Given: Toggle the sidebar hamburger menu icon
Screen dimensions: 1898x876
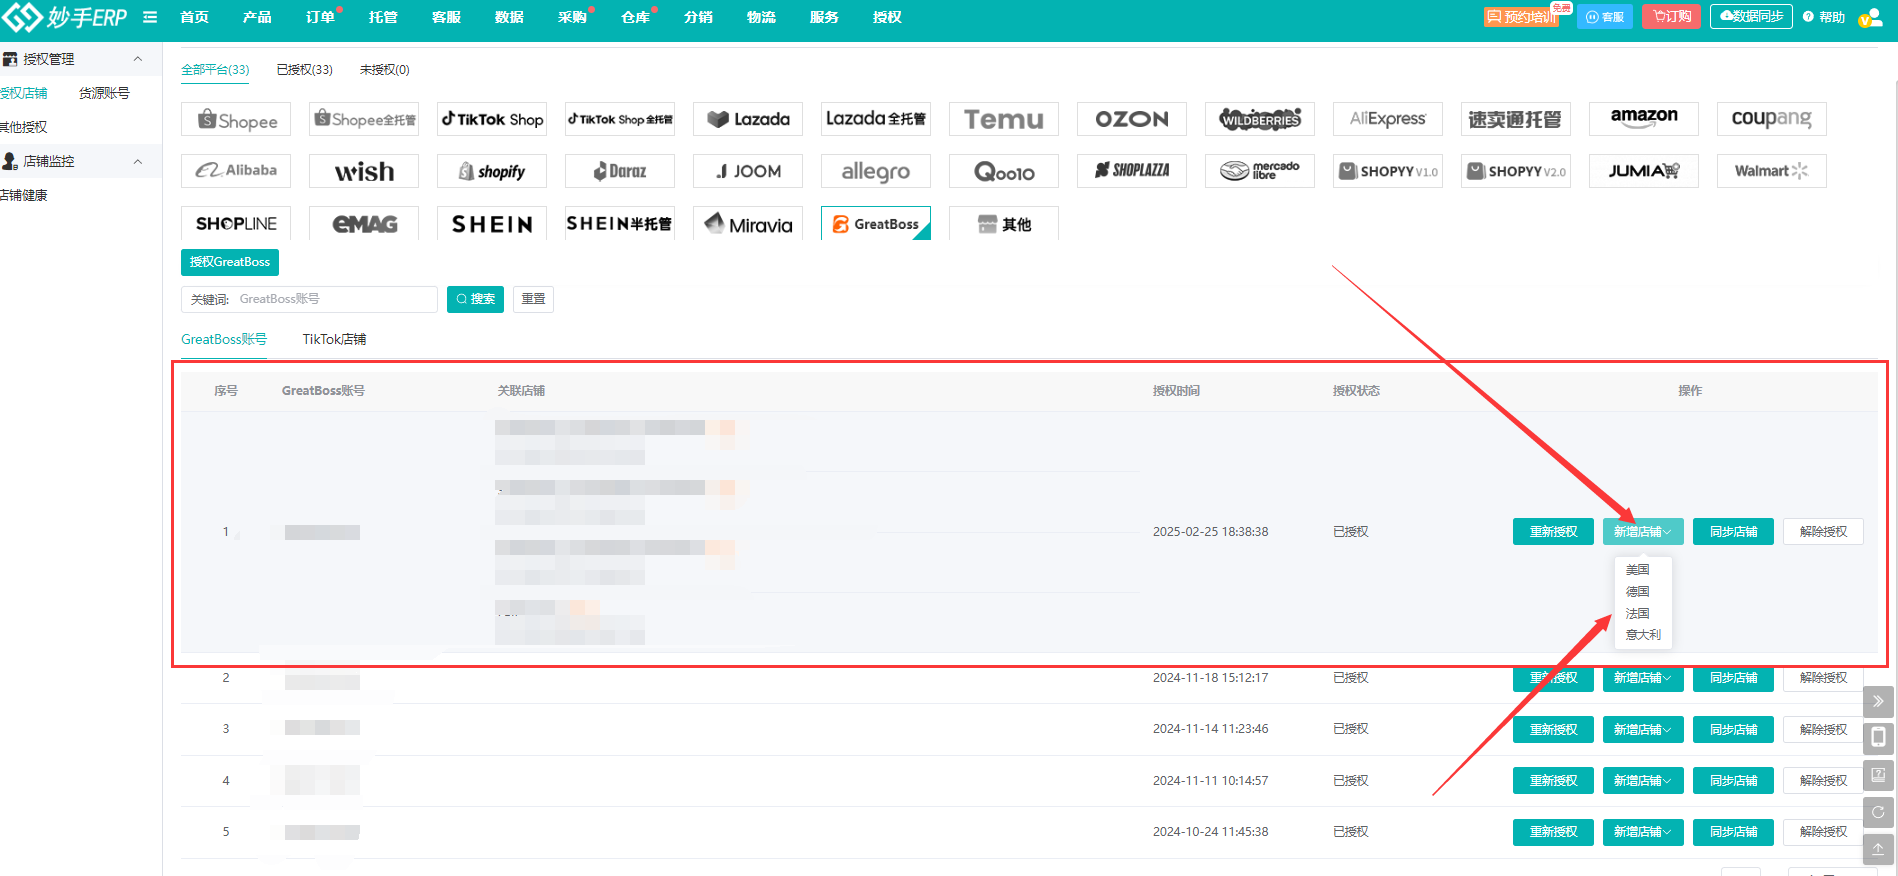Looking at the screenshot, I should click(x=150, y=17).
